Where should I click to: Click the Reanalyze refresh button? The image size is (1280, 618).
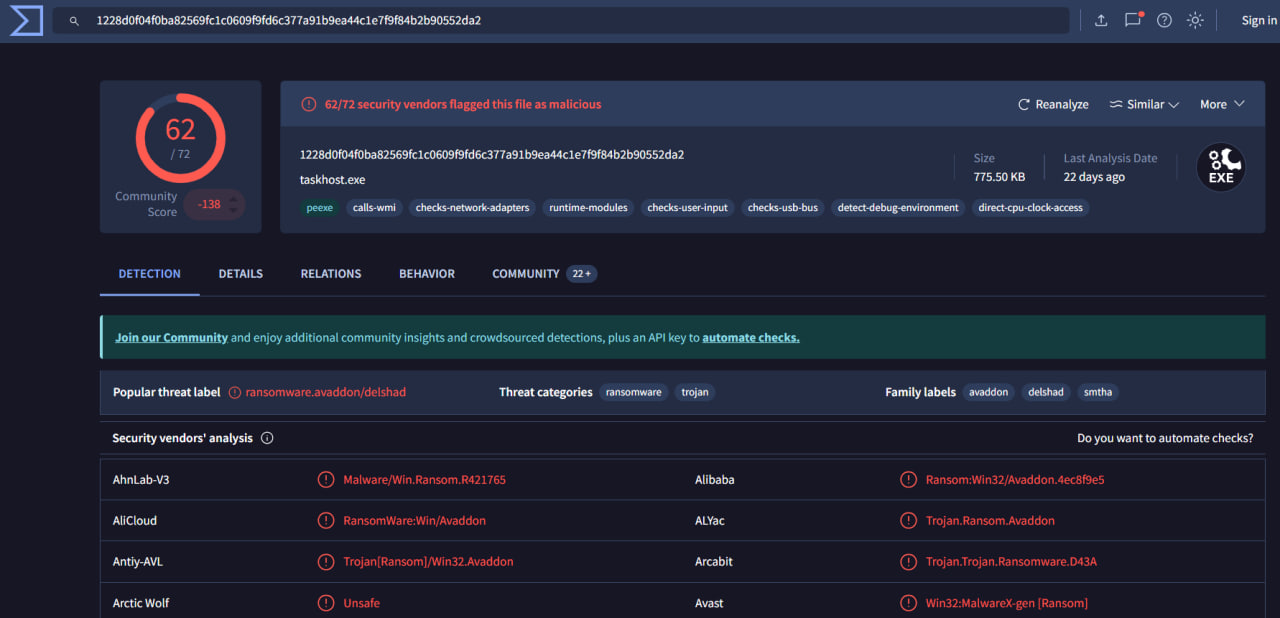1053,104
